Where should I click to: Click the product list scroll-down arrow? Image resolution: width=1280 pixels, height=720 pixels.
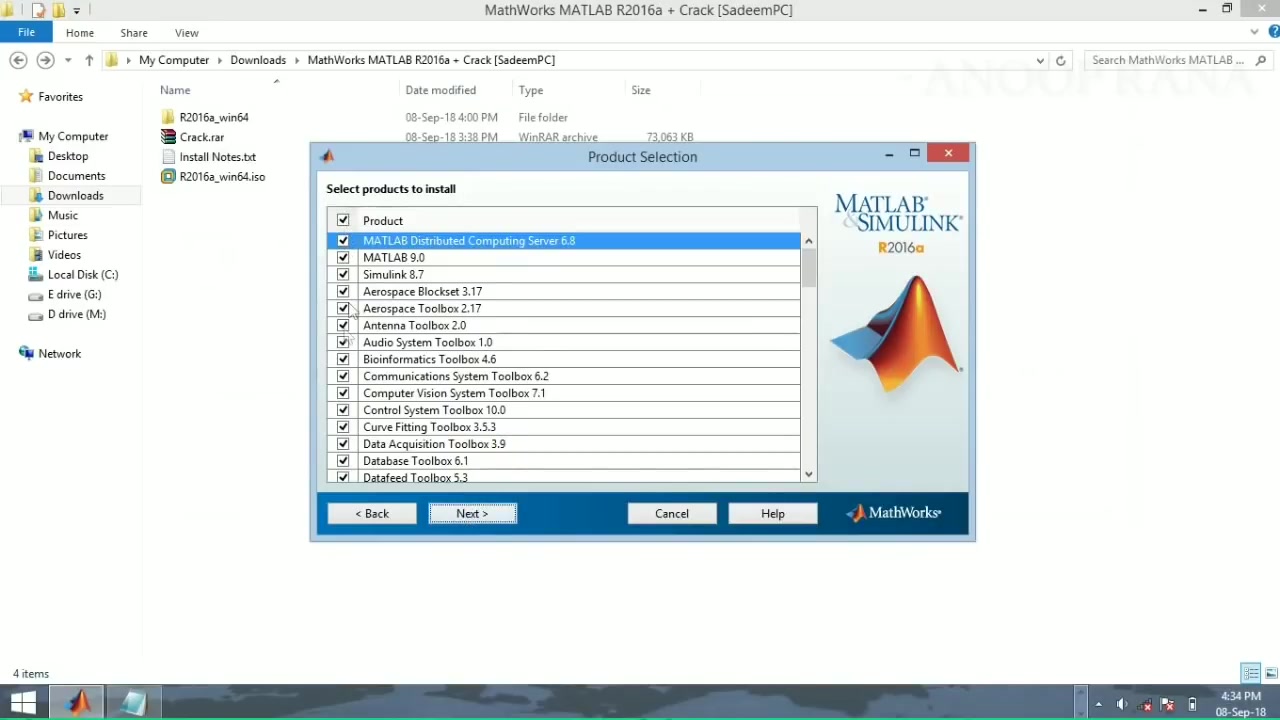(809, 475)
